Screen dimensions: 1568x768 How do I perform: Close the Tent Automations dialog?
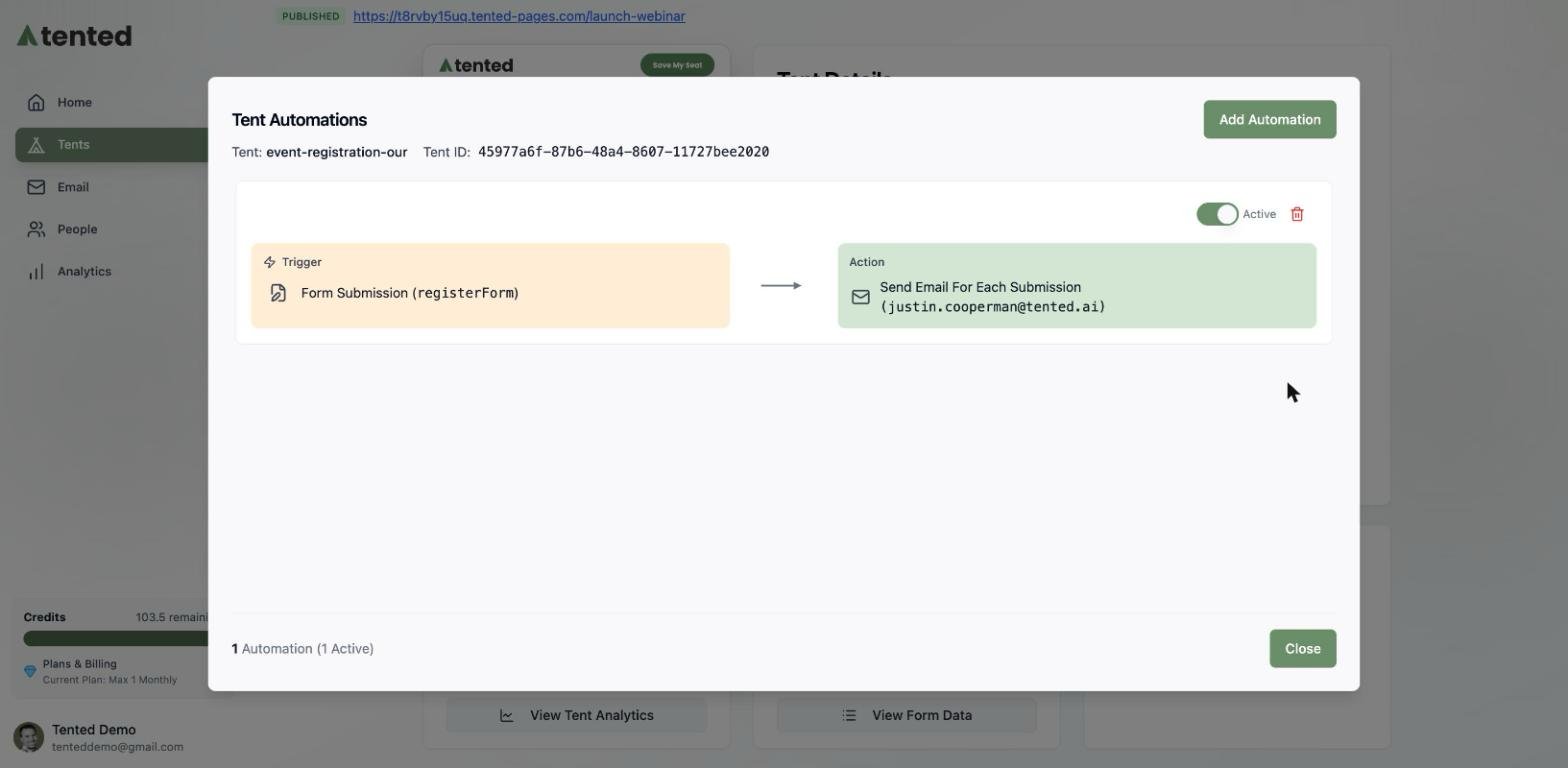click(1302, 648)
